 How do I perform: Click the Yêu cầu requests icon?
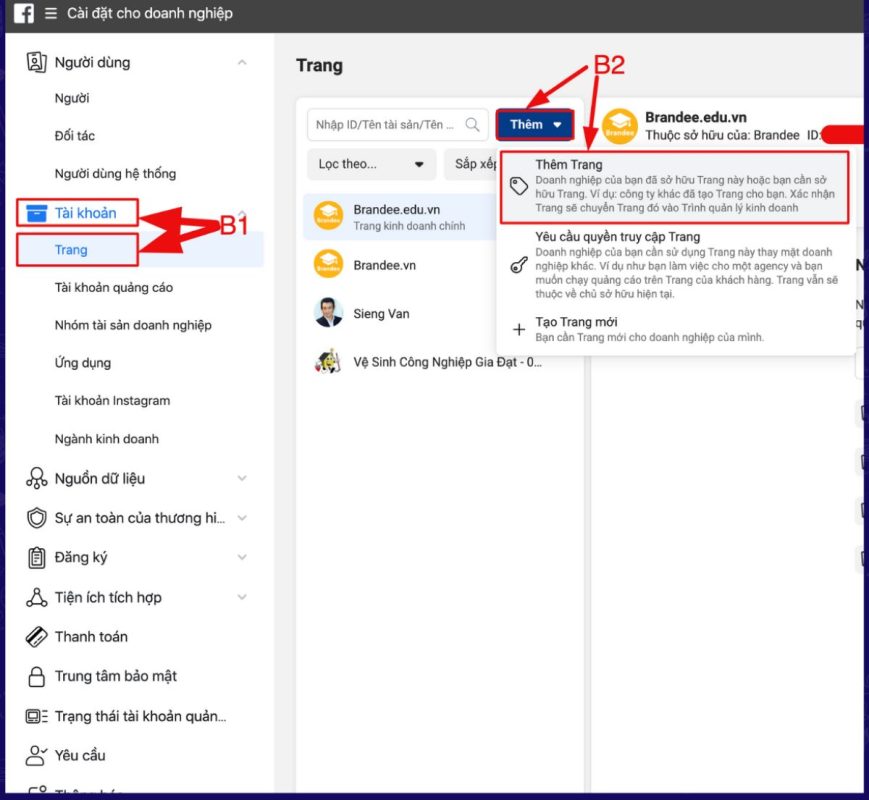(x=37, y=756)
